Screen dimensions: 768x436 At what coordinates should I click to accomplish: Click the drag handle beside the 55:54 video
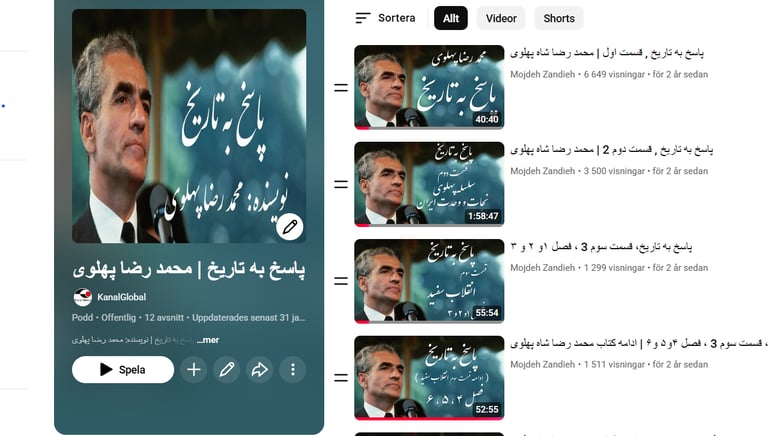[341, 281]
